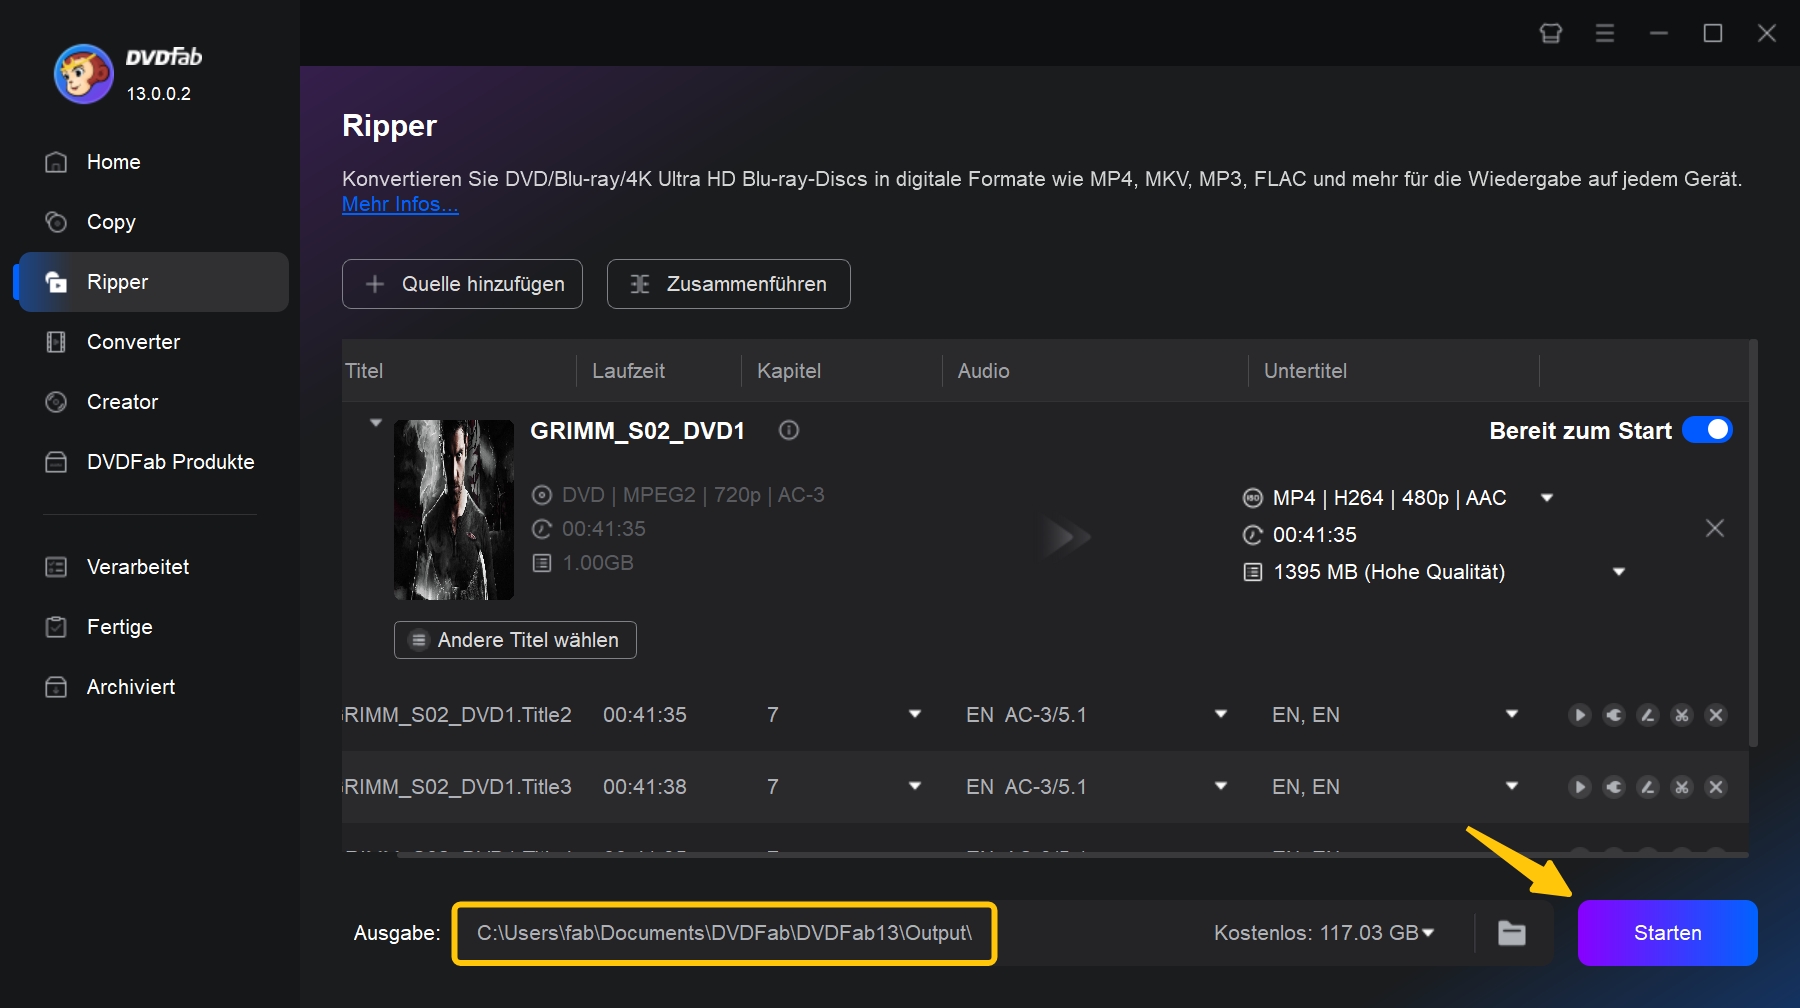
Task: Click the Audio column header
Action: 984,371
